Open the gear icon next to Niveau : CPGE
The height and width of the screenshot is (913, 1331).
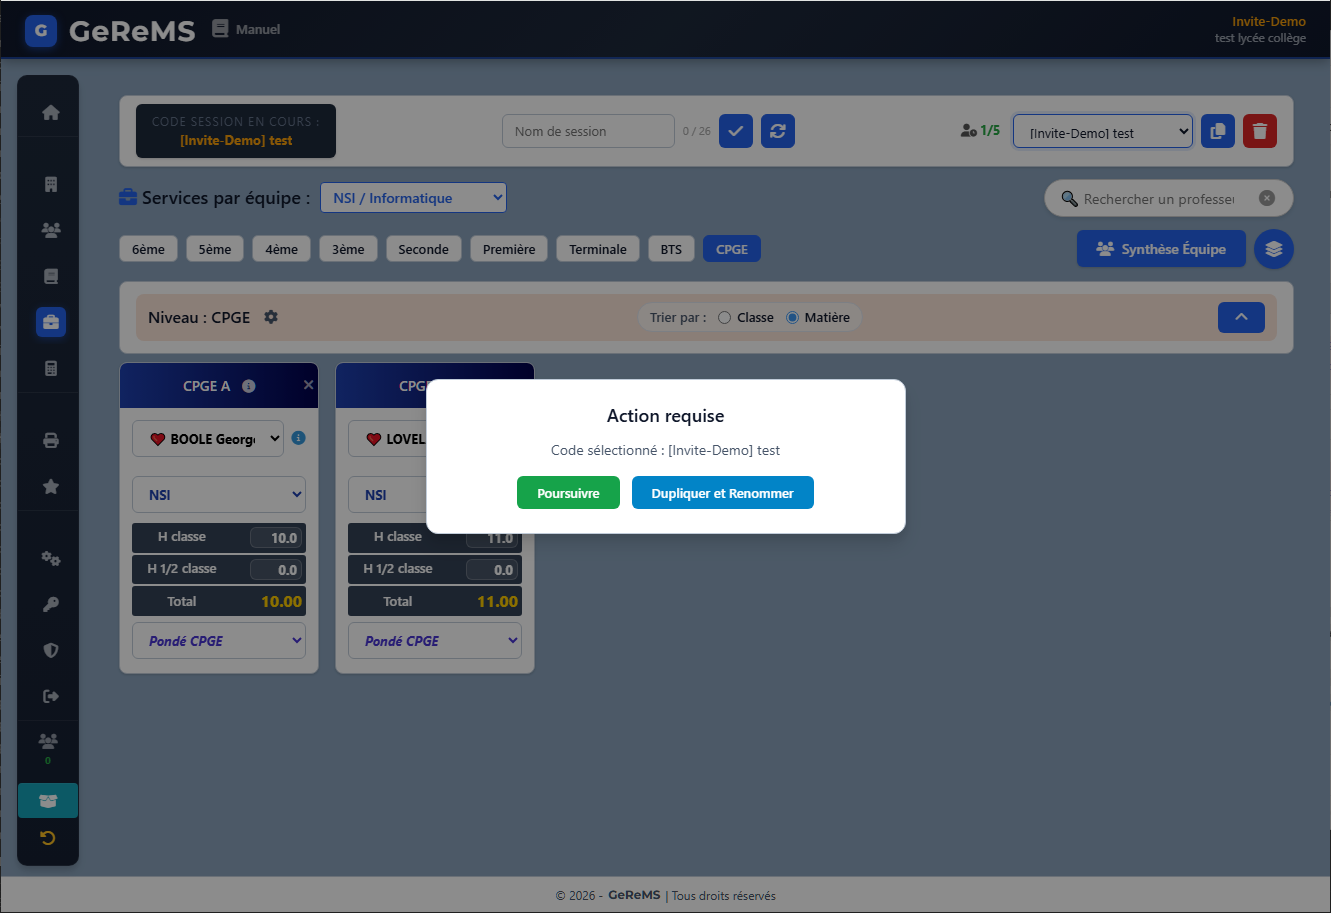pyautogui.click(x=271, y=317)
